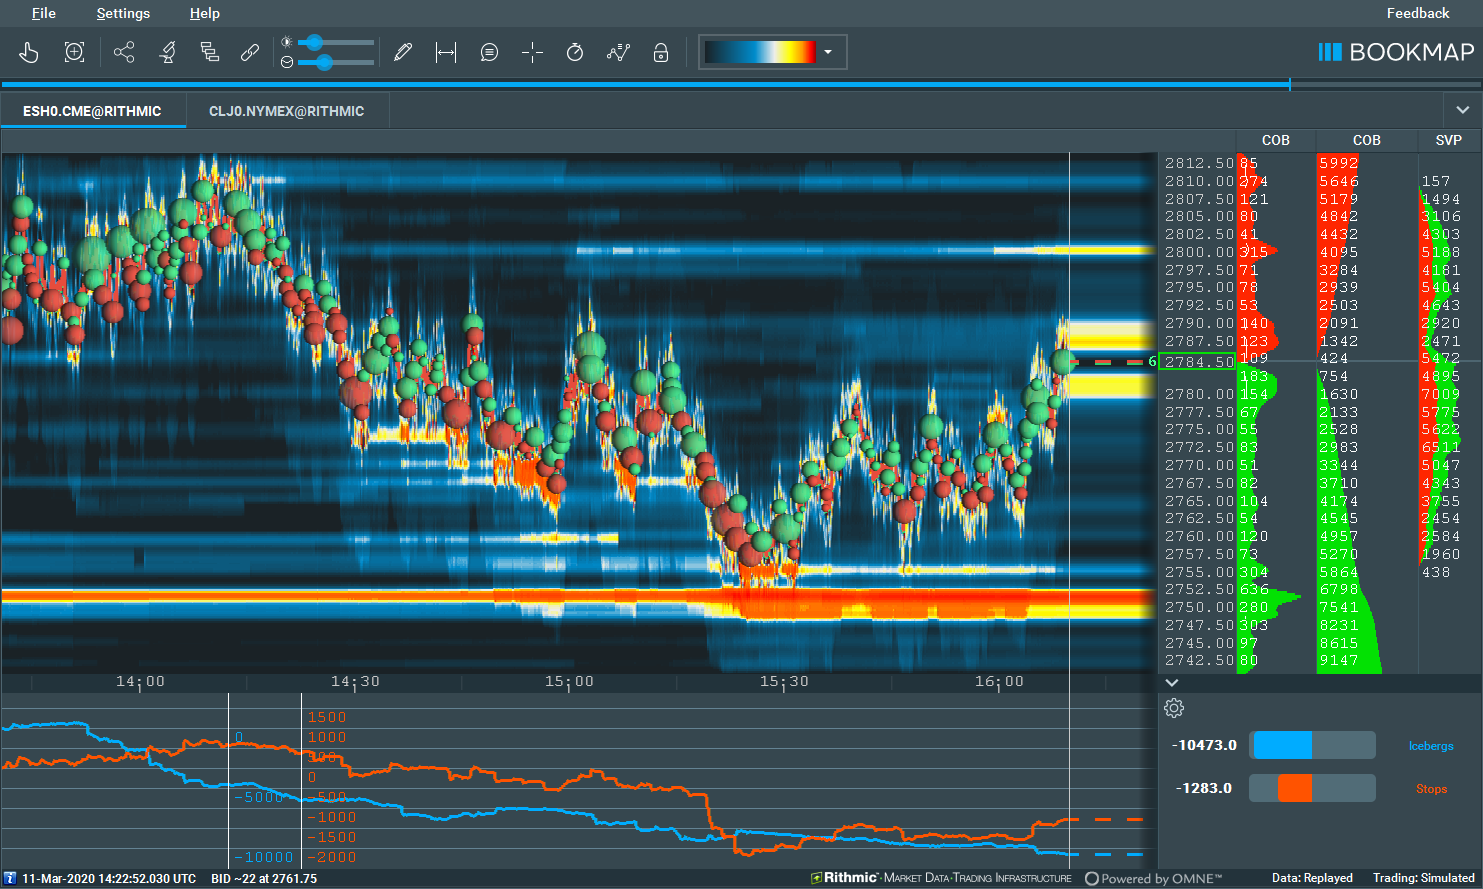
Task: Click the zoom-in focus icon
Action: (74, 53)
